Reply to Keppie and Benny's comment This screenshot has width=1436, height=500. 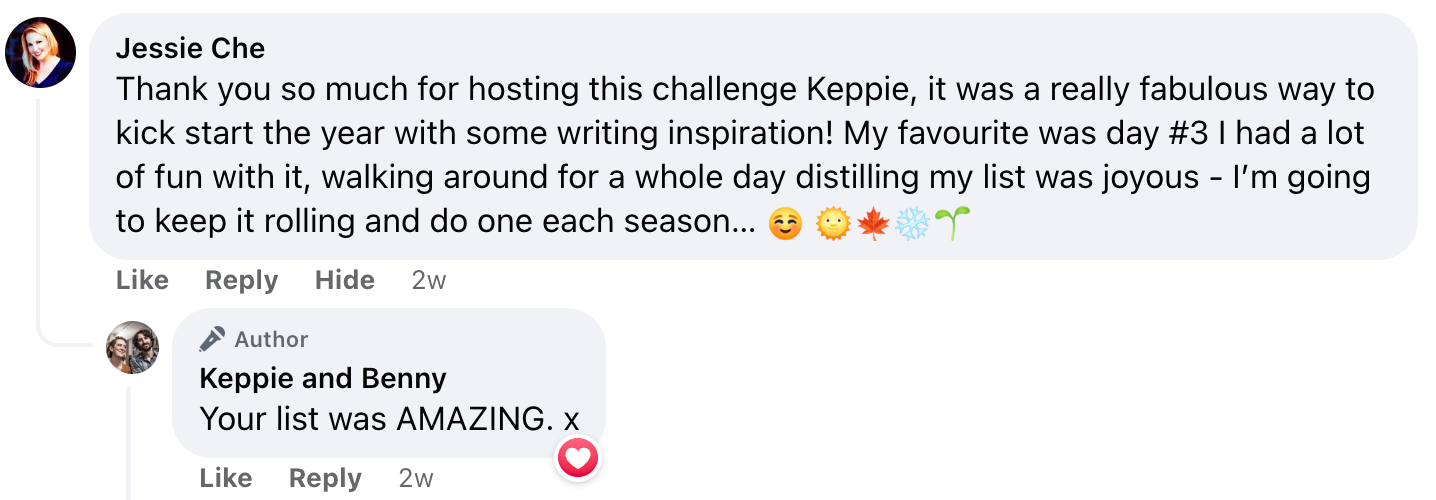tap(325, 479)
